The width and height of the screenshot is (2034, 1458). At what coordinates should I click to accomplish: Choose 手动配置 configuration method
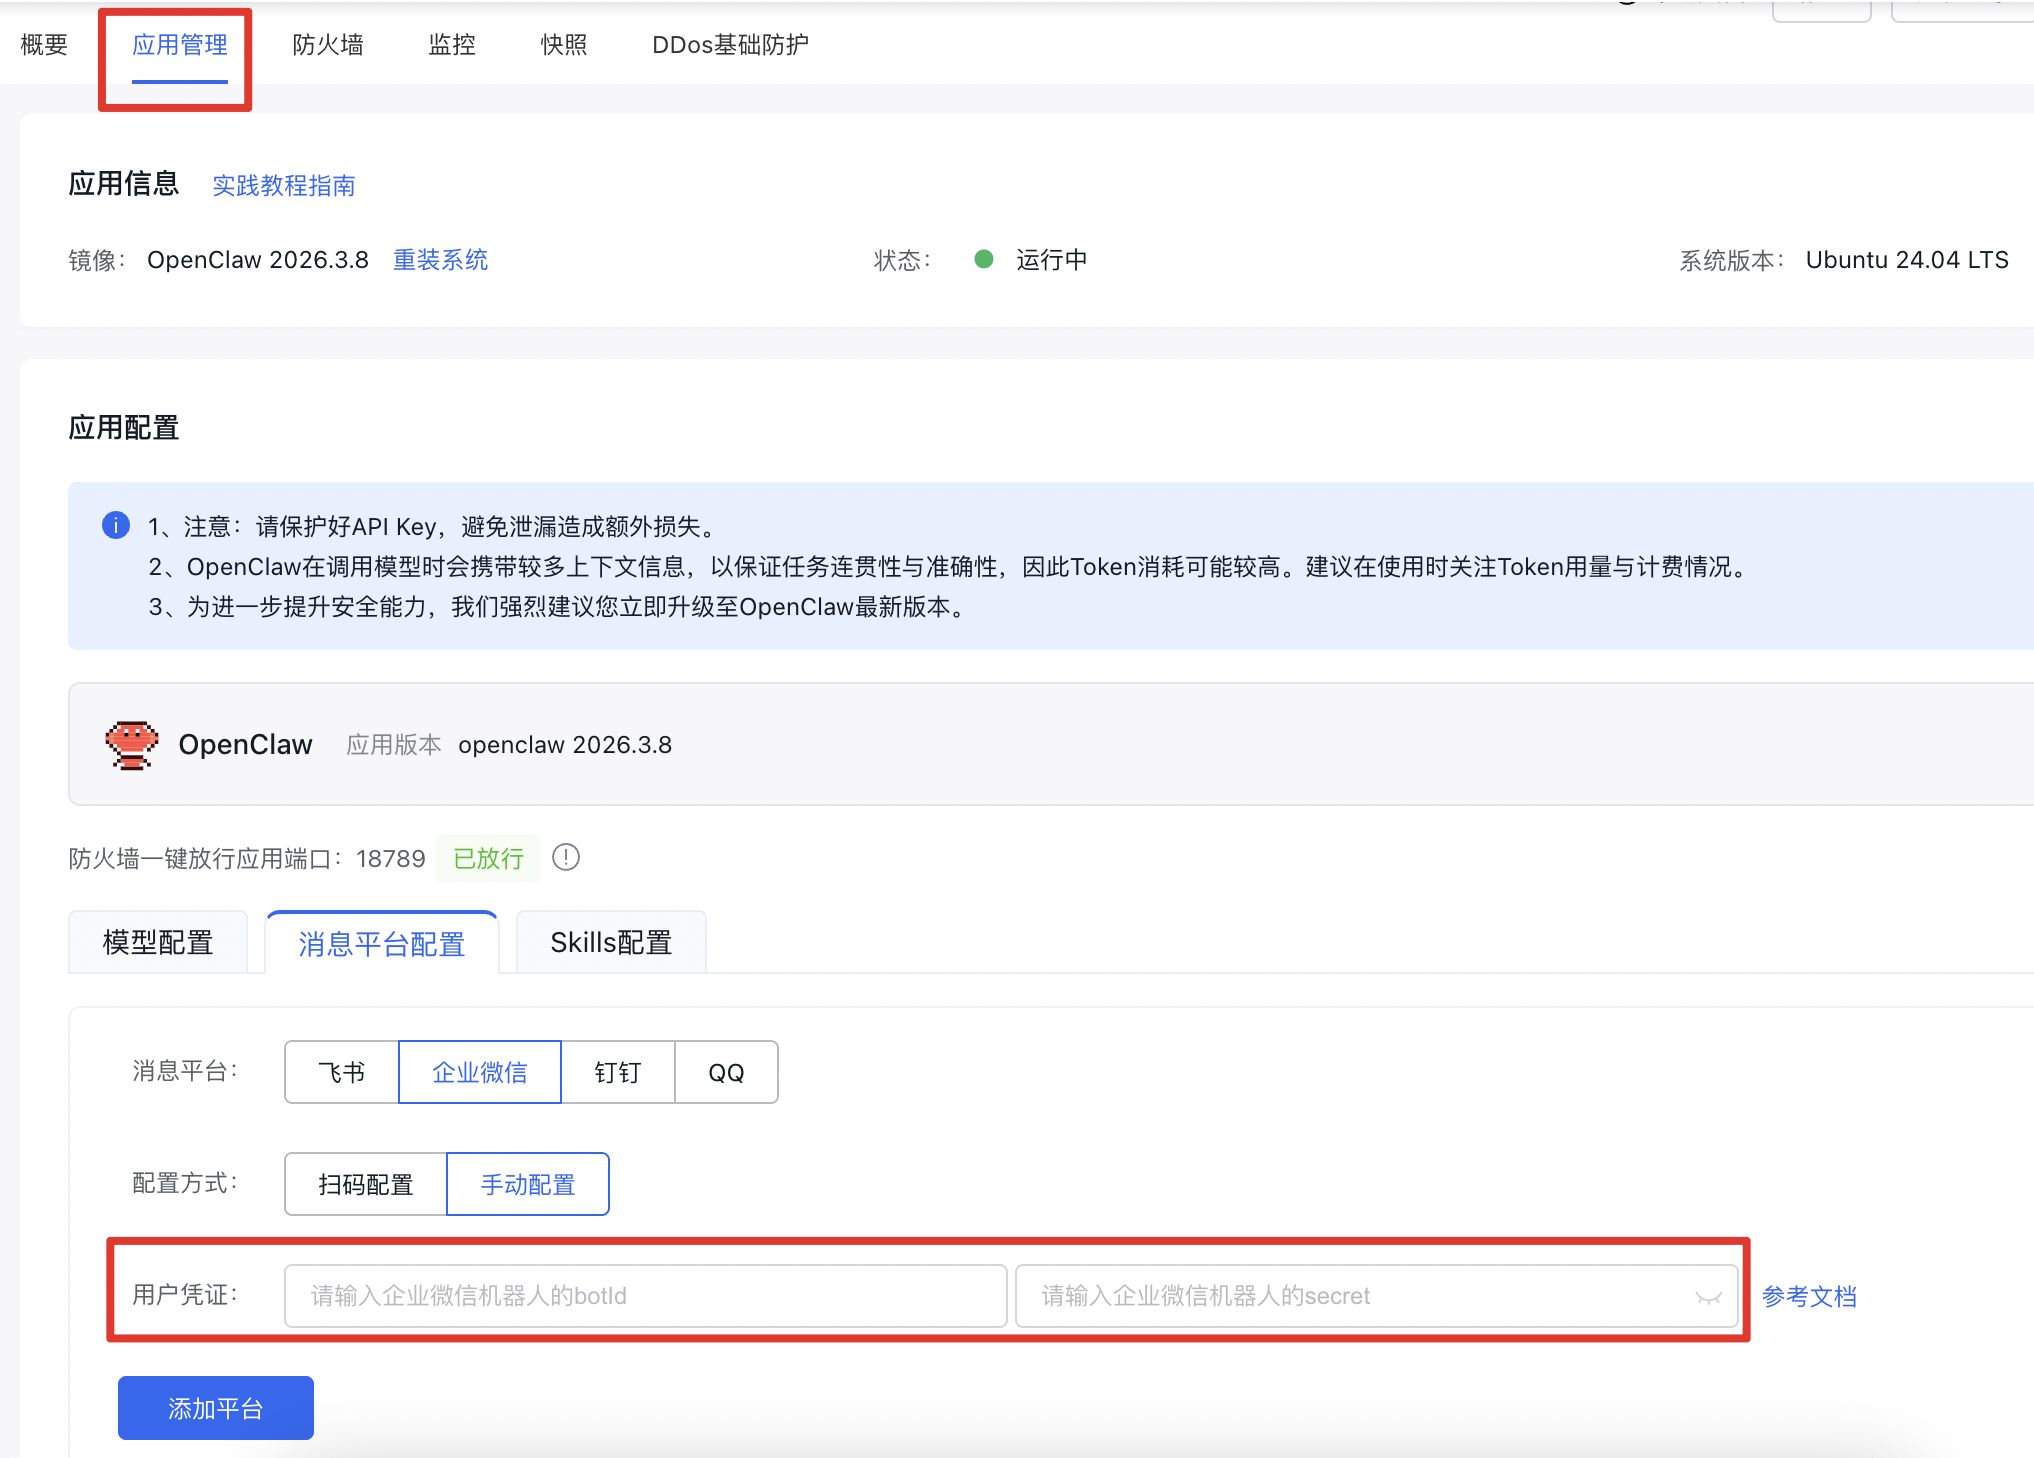[x=528, y=1184]
